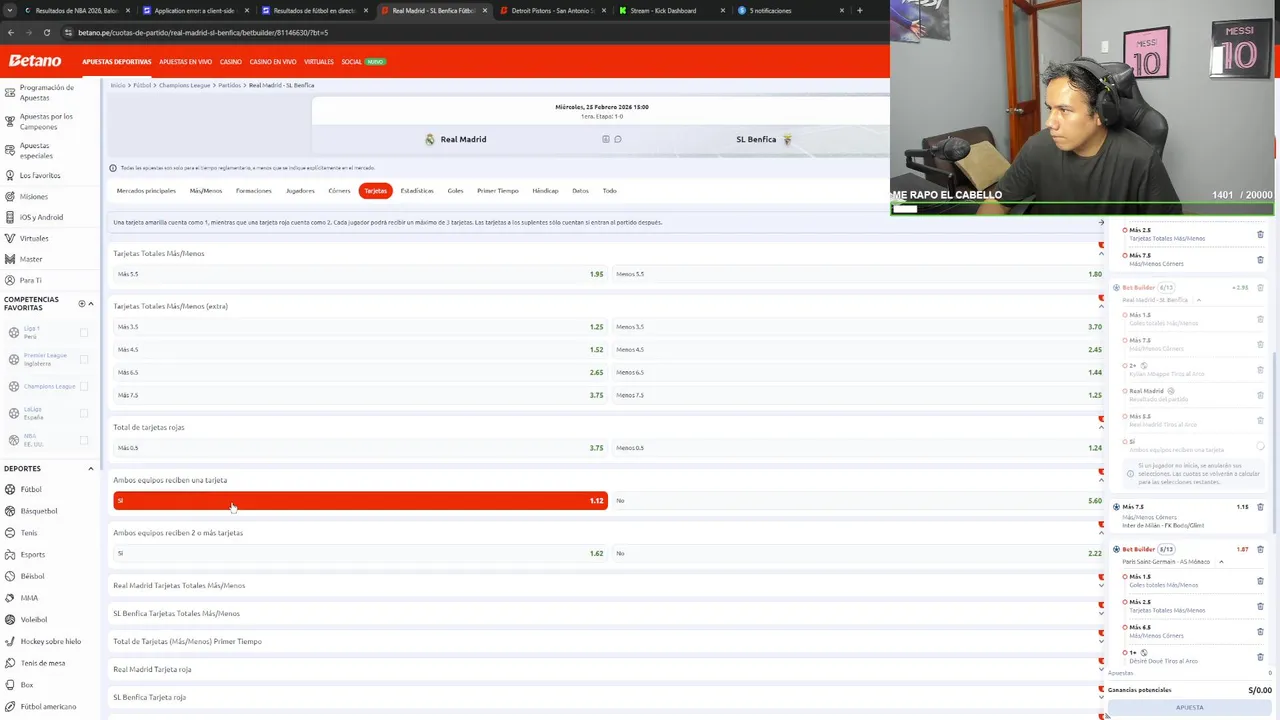Image resolution: width=1280 pixels, height=720 pixels.
Task: Click Tenis de mesa icon
Action: (9, 663)
